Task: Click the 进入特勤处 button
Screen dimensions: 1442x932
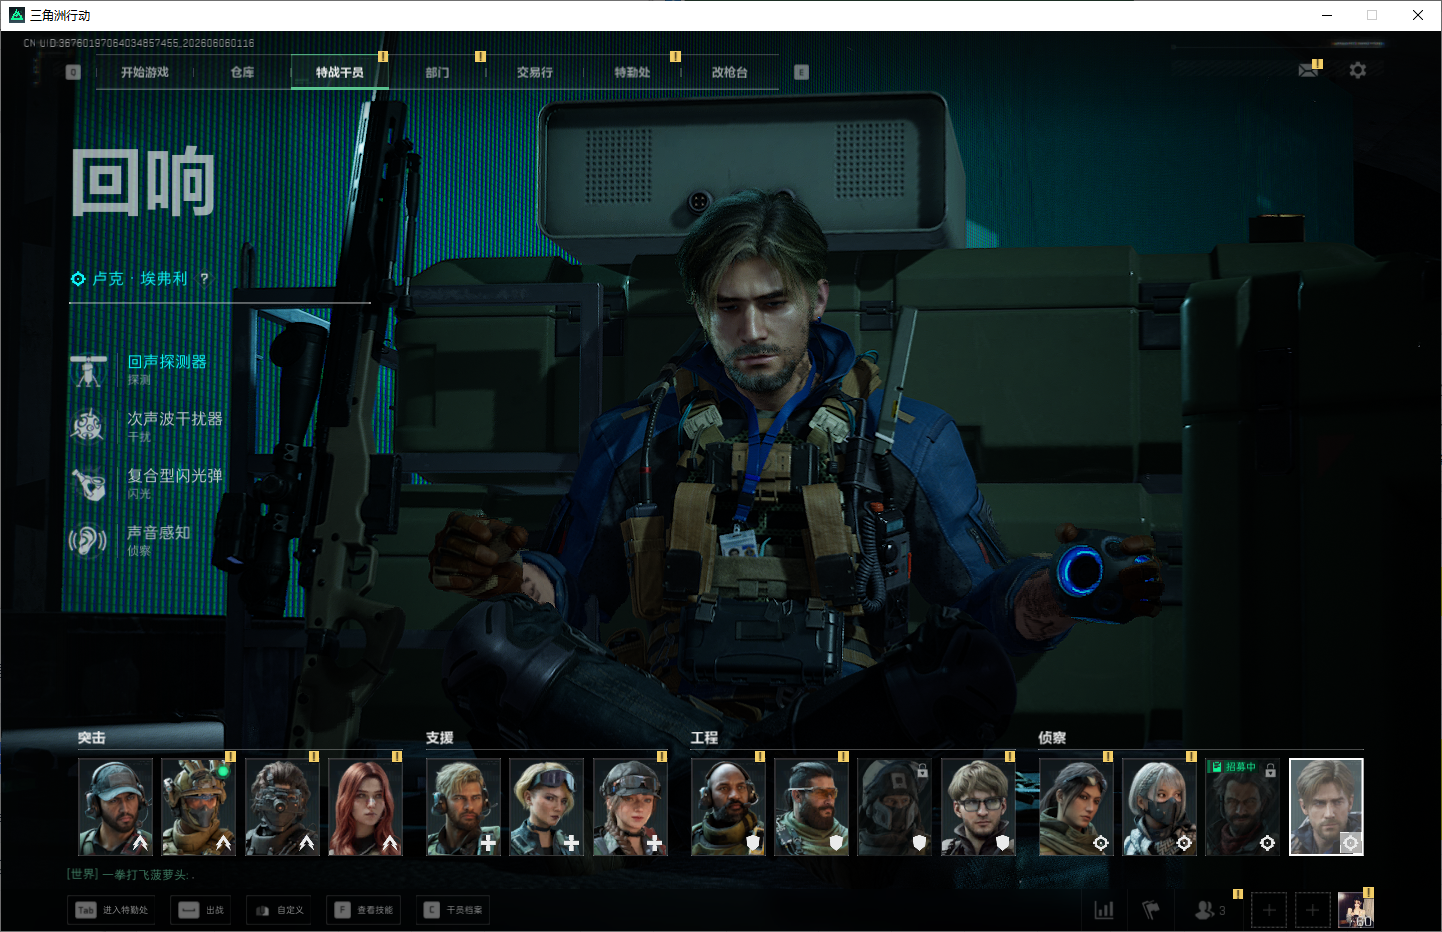Action: pyautogui.click(x=112, y=910)
